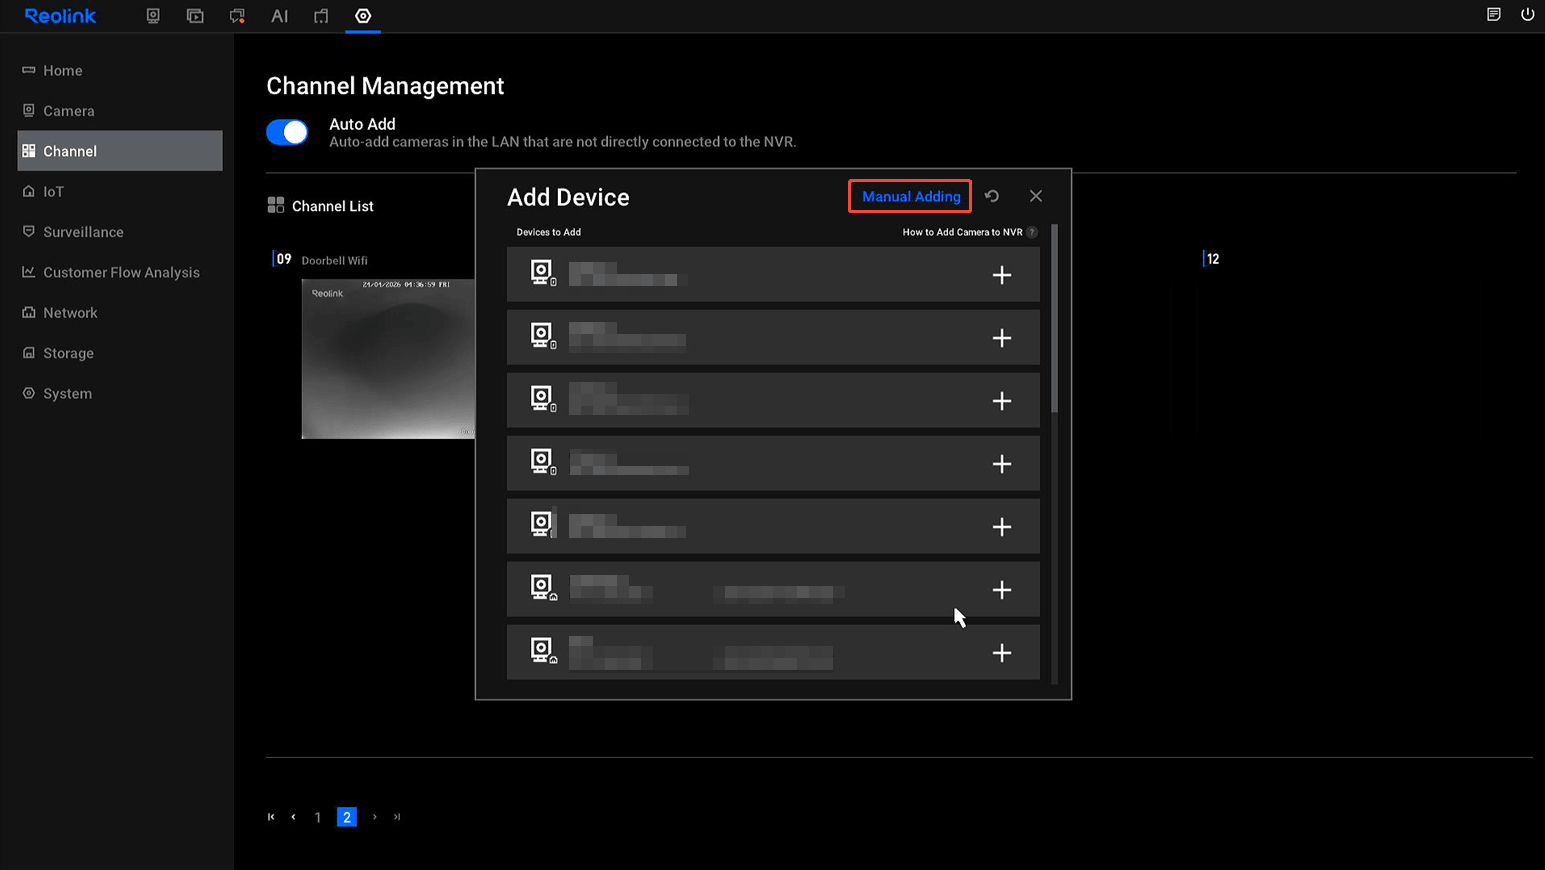
Task: Click the Reolink logo
Action: point(60,16)
